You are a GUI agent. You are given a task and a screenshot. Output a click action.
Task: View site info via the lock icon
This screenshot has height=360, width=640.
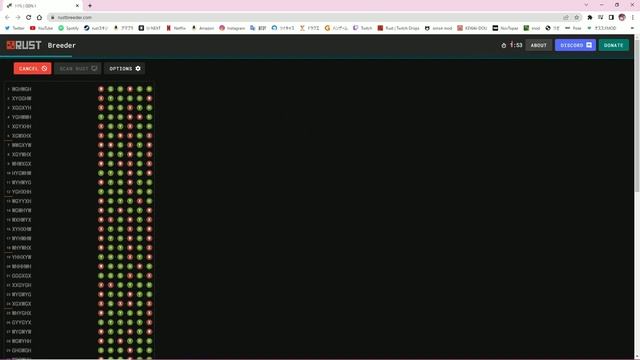[x=53, y=18]
